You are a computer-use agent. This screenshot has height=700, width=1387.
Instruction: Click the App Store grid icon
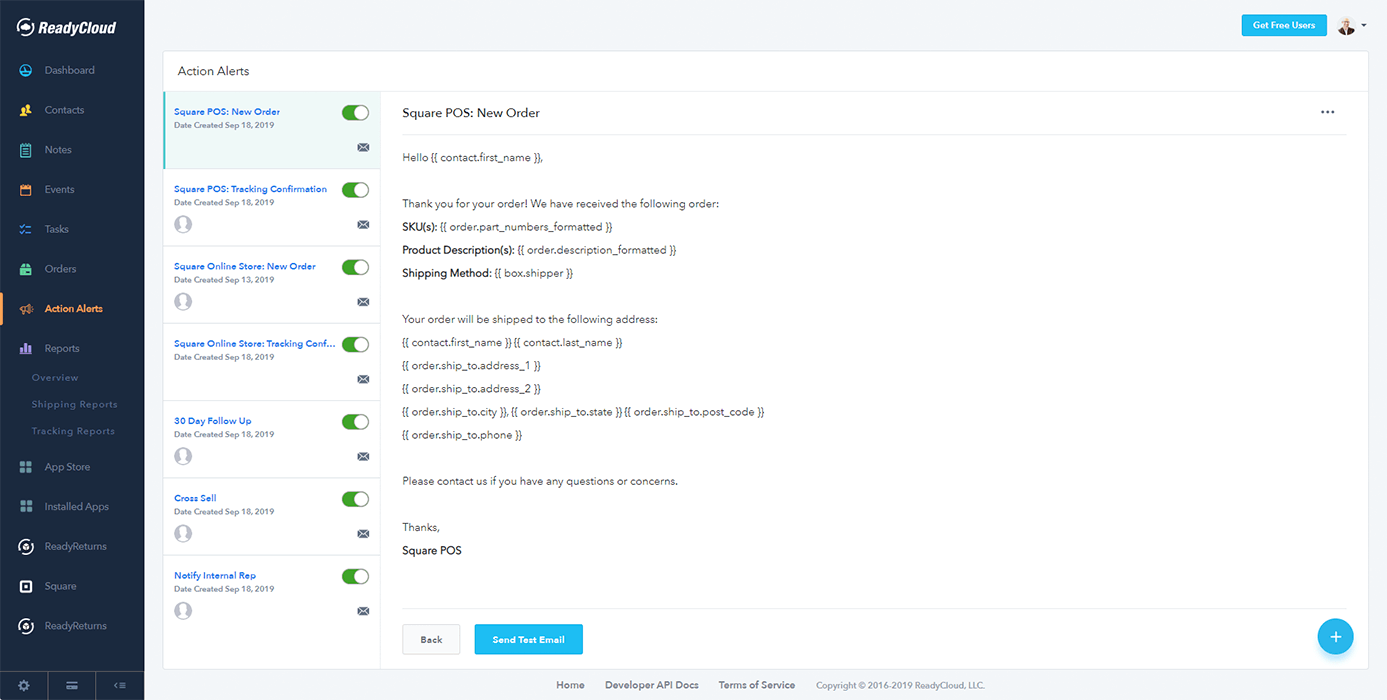26,467
